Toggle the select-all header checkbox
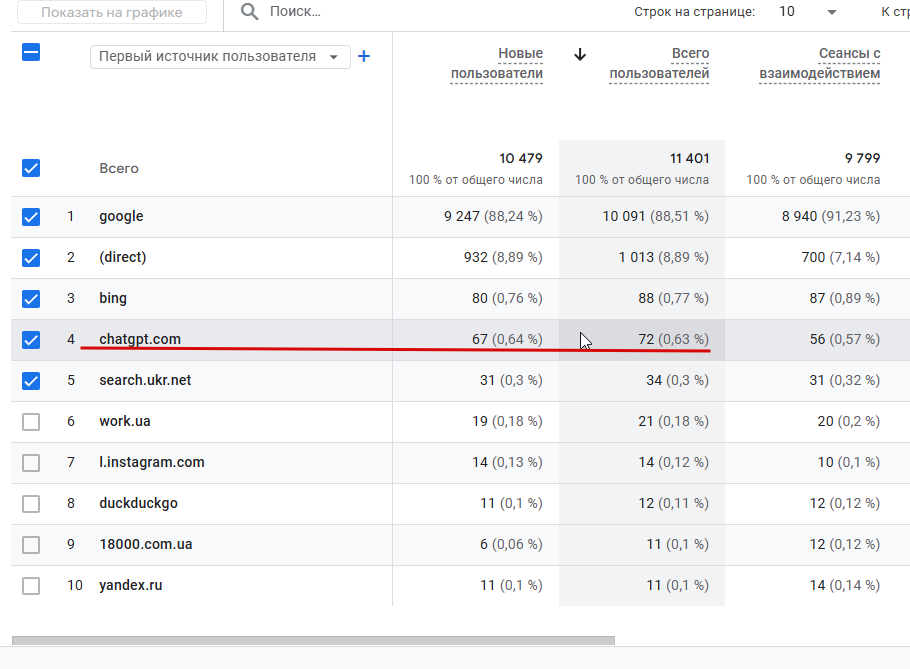The height and width of the screenshot is (669, 910). point(31,53)
